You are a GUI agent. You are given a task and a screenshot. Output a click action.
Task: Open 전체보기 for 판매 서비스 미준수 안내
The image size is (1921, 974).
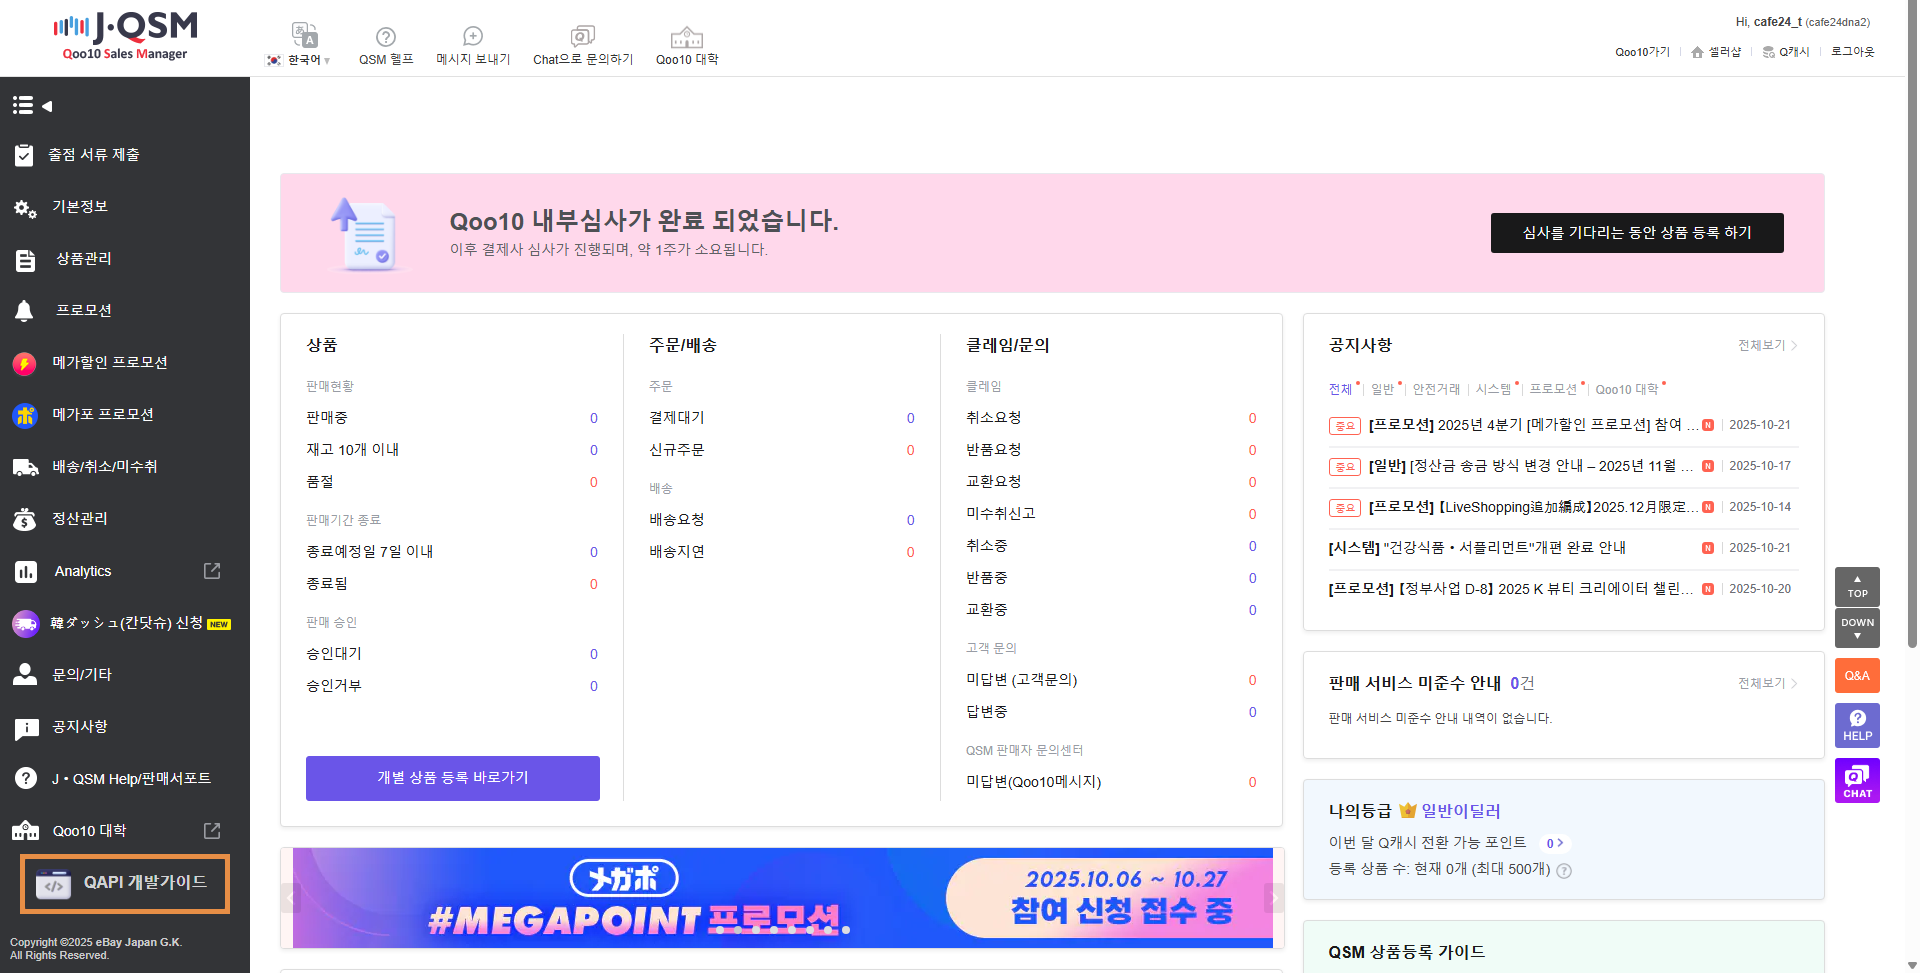[1767, 683]
